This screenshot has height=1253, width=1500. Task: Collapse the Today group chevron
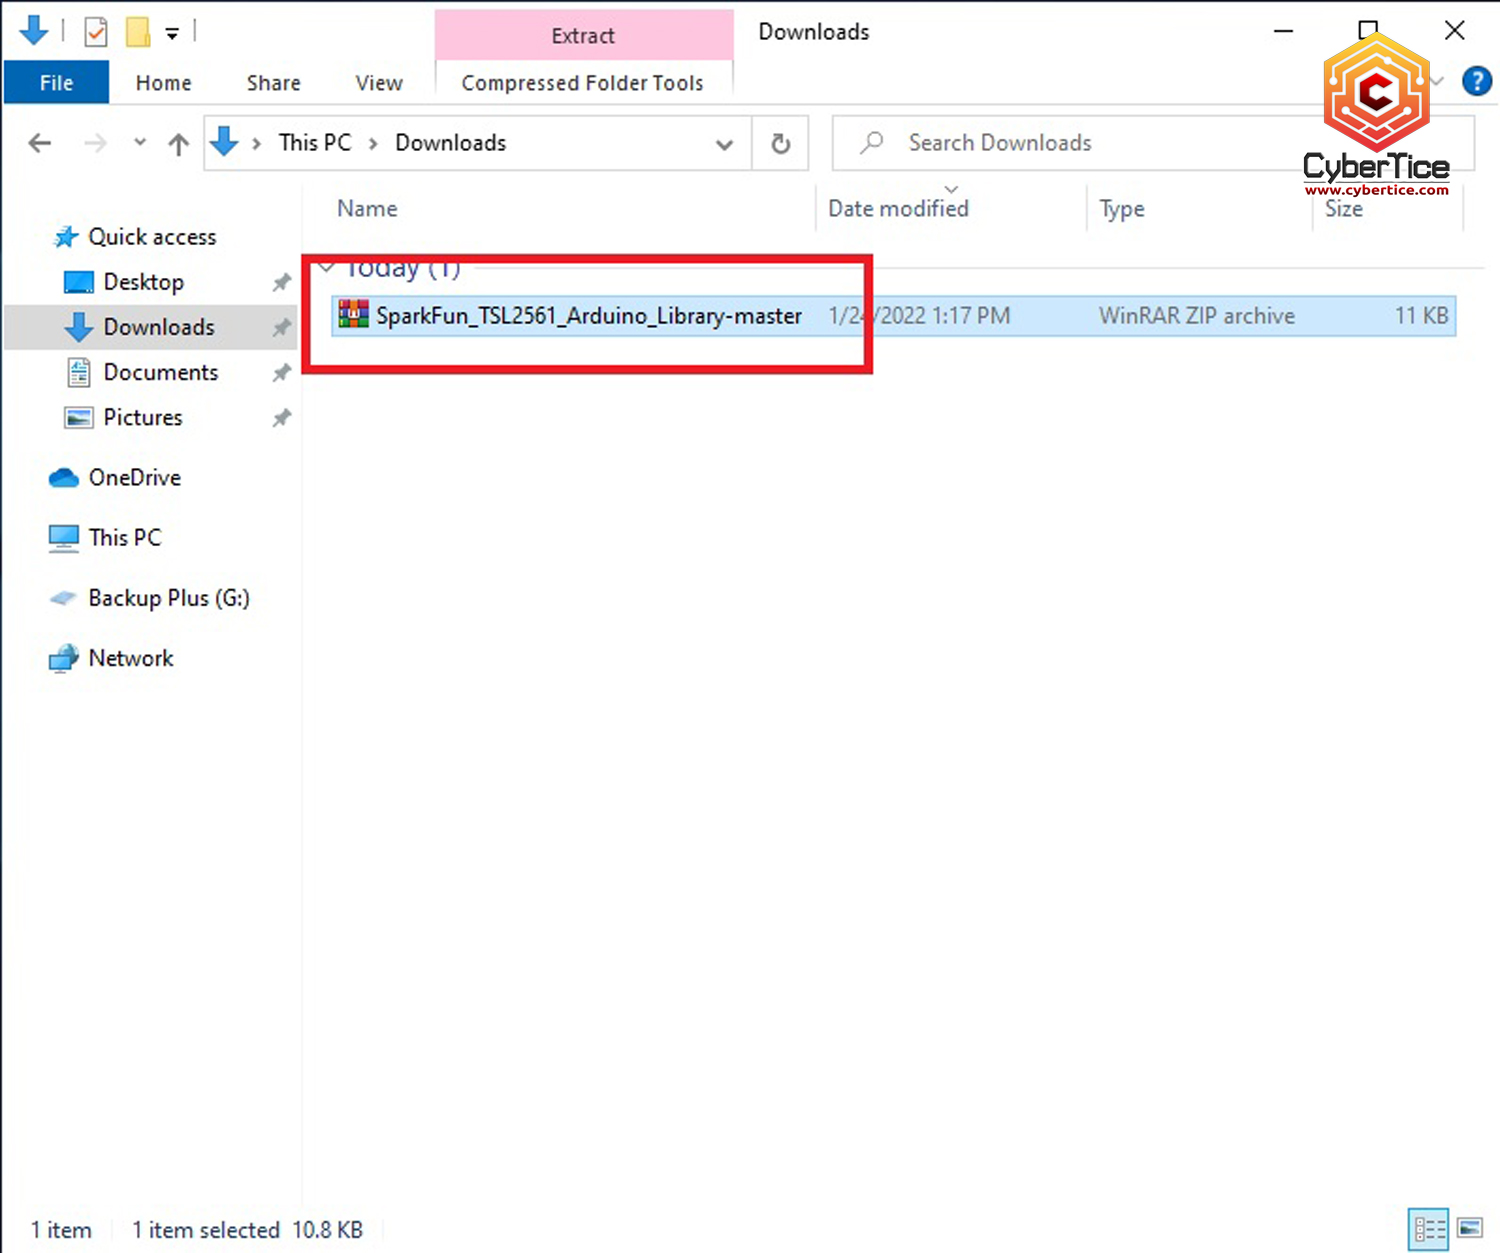tap(327, 268)
